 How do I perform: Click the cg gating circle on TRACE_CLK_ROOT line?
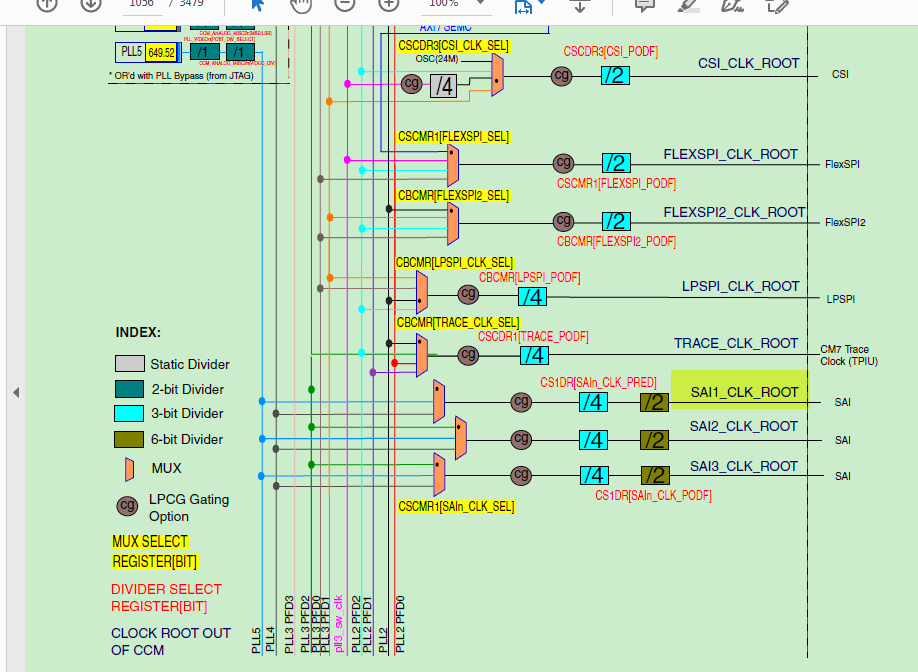(468, 355)
